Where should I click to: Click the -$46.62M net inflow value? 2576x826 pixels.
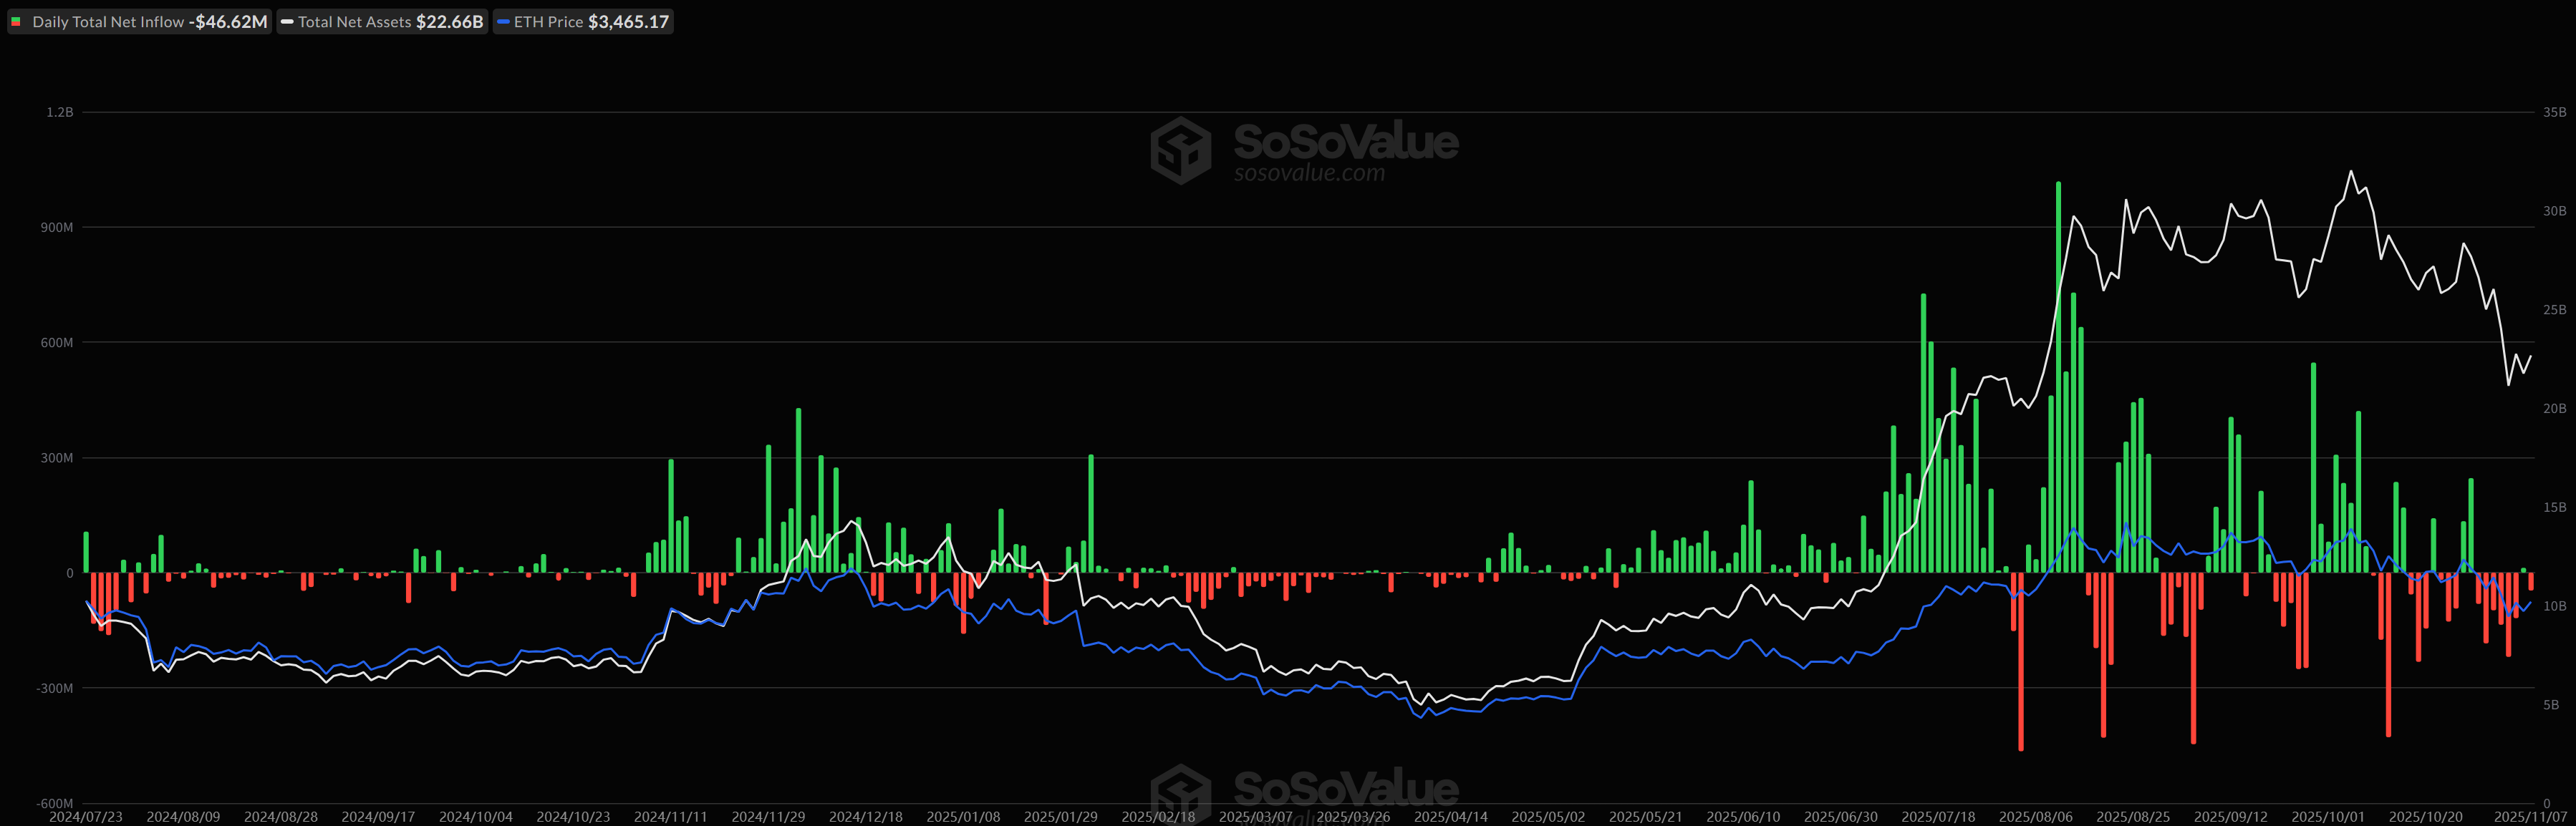228,22
